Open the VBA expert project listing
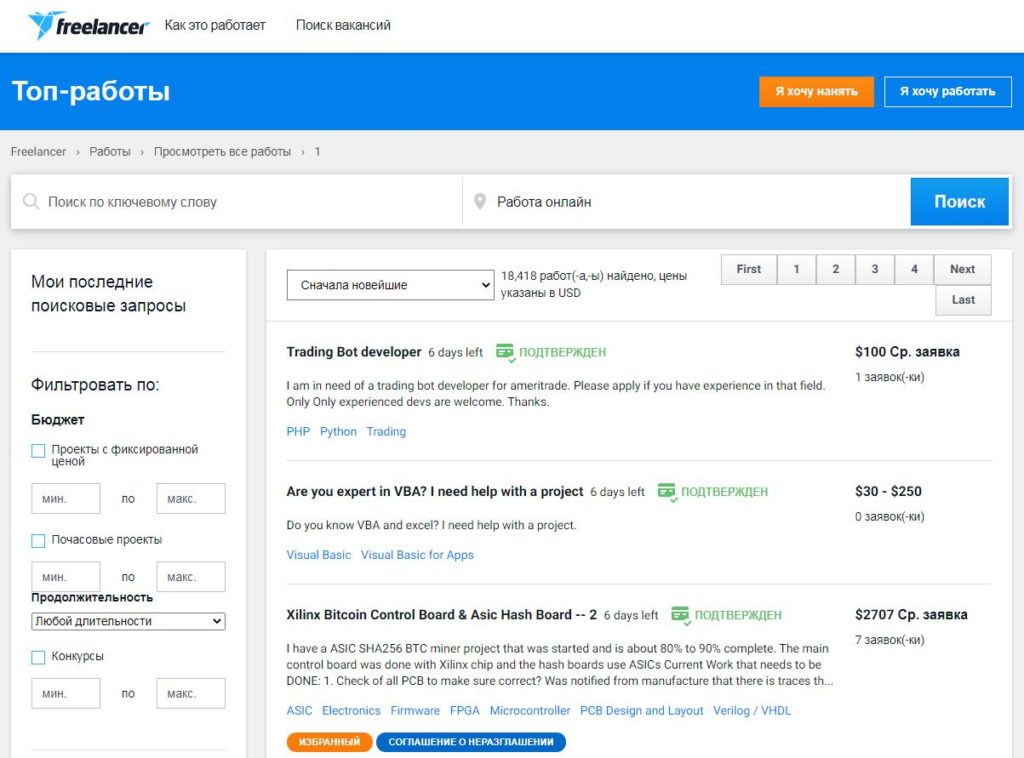This screenshot has width=1024, height=758. coord(434,491)
